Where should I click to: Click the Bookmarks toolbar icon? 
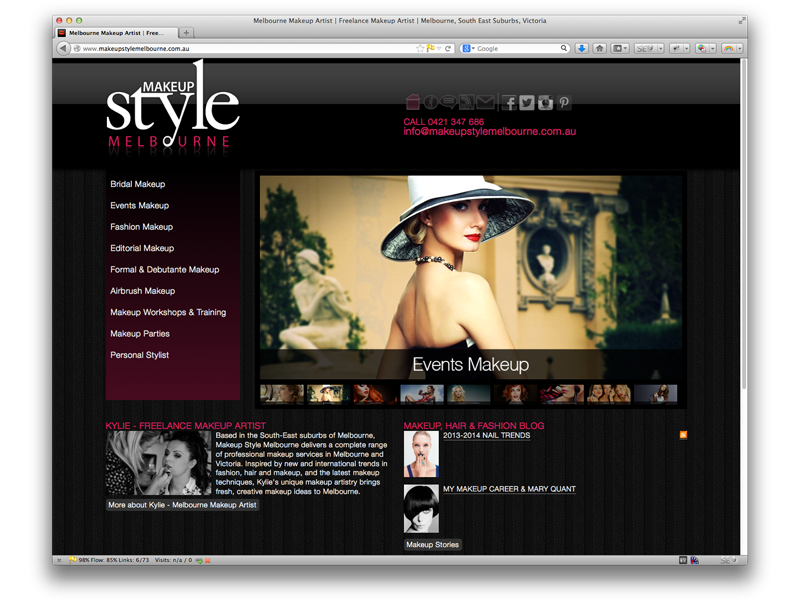click(617, 48)
